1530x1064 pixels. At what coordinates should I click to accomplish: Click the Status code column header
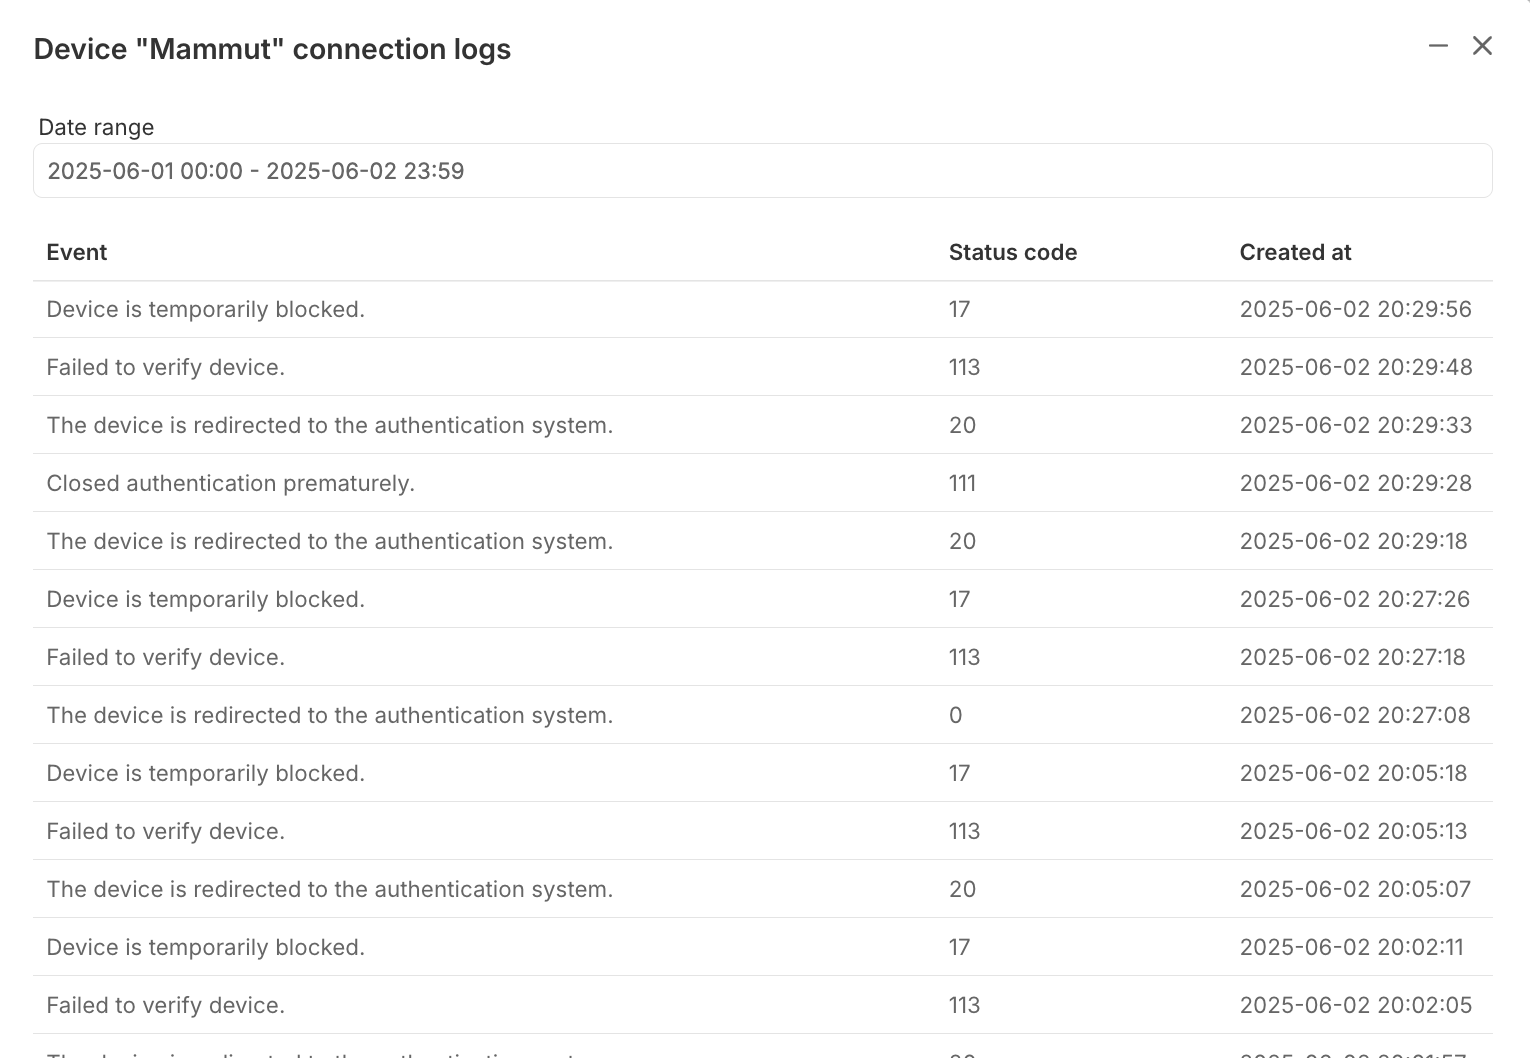click(1013, 252)
